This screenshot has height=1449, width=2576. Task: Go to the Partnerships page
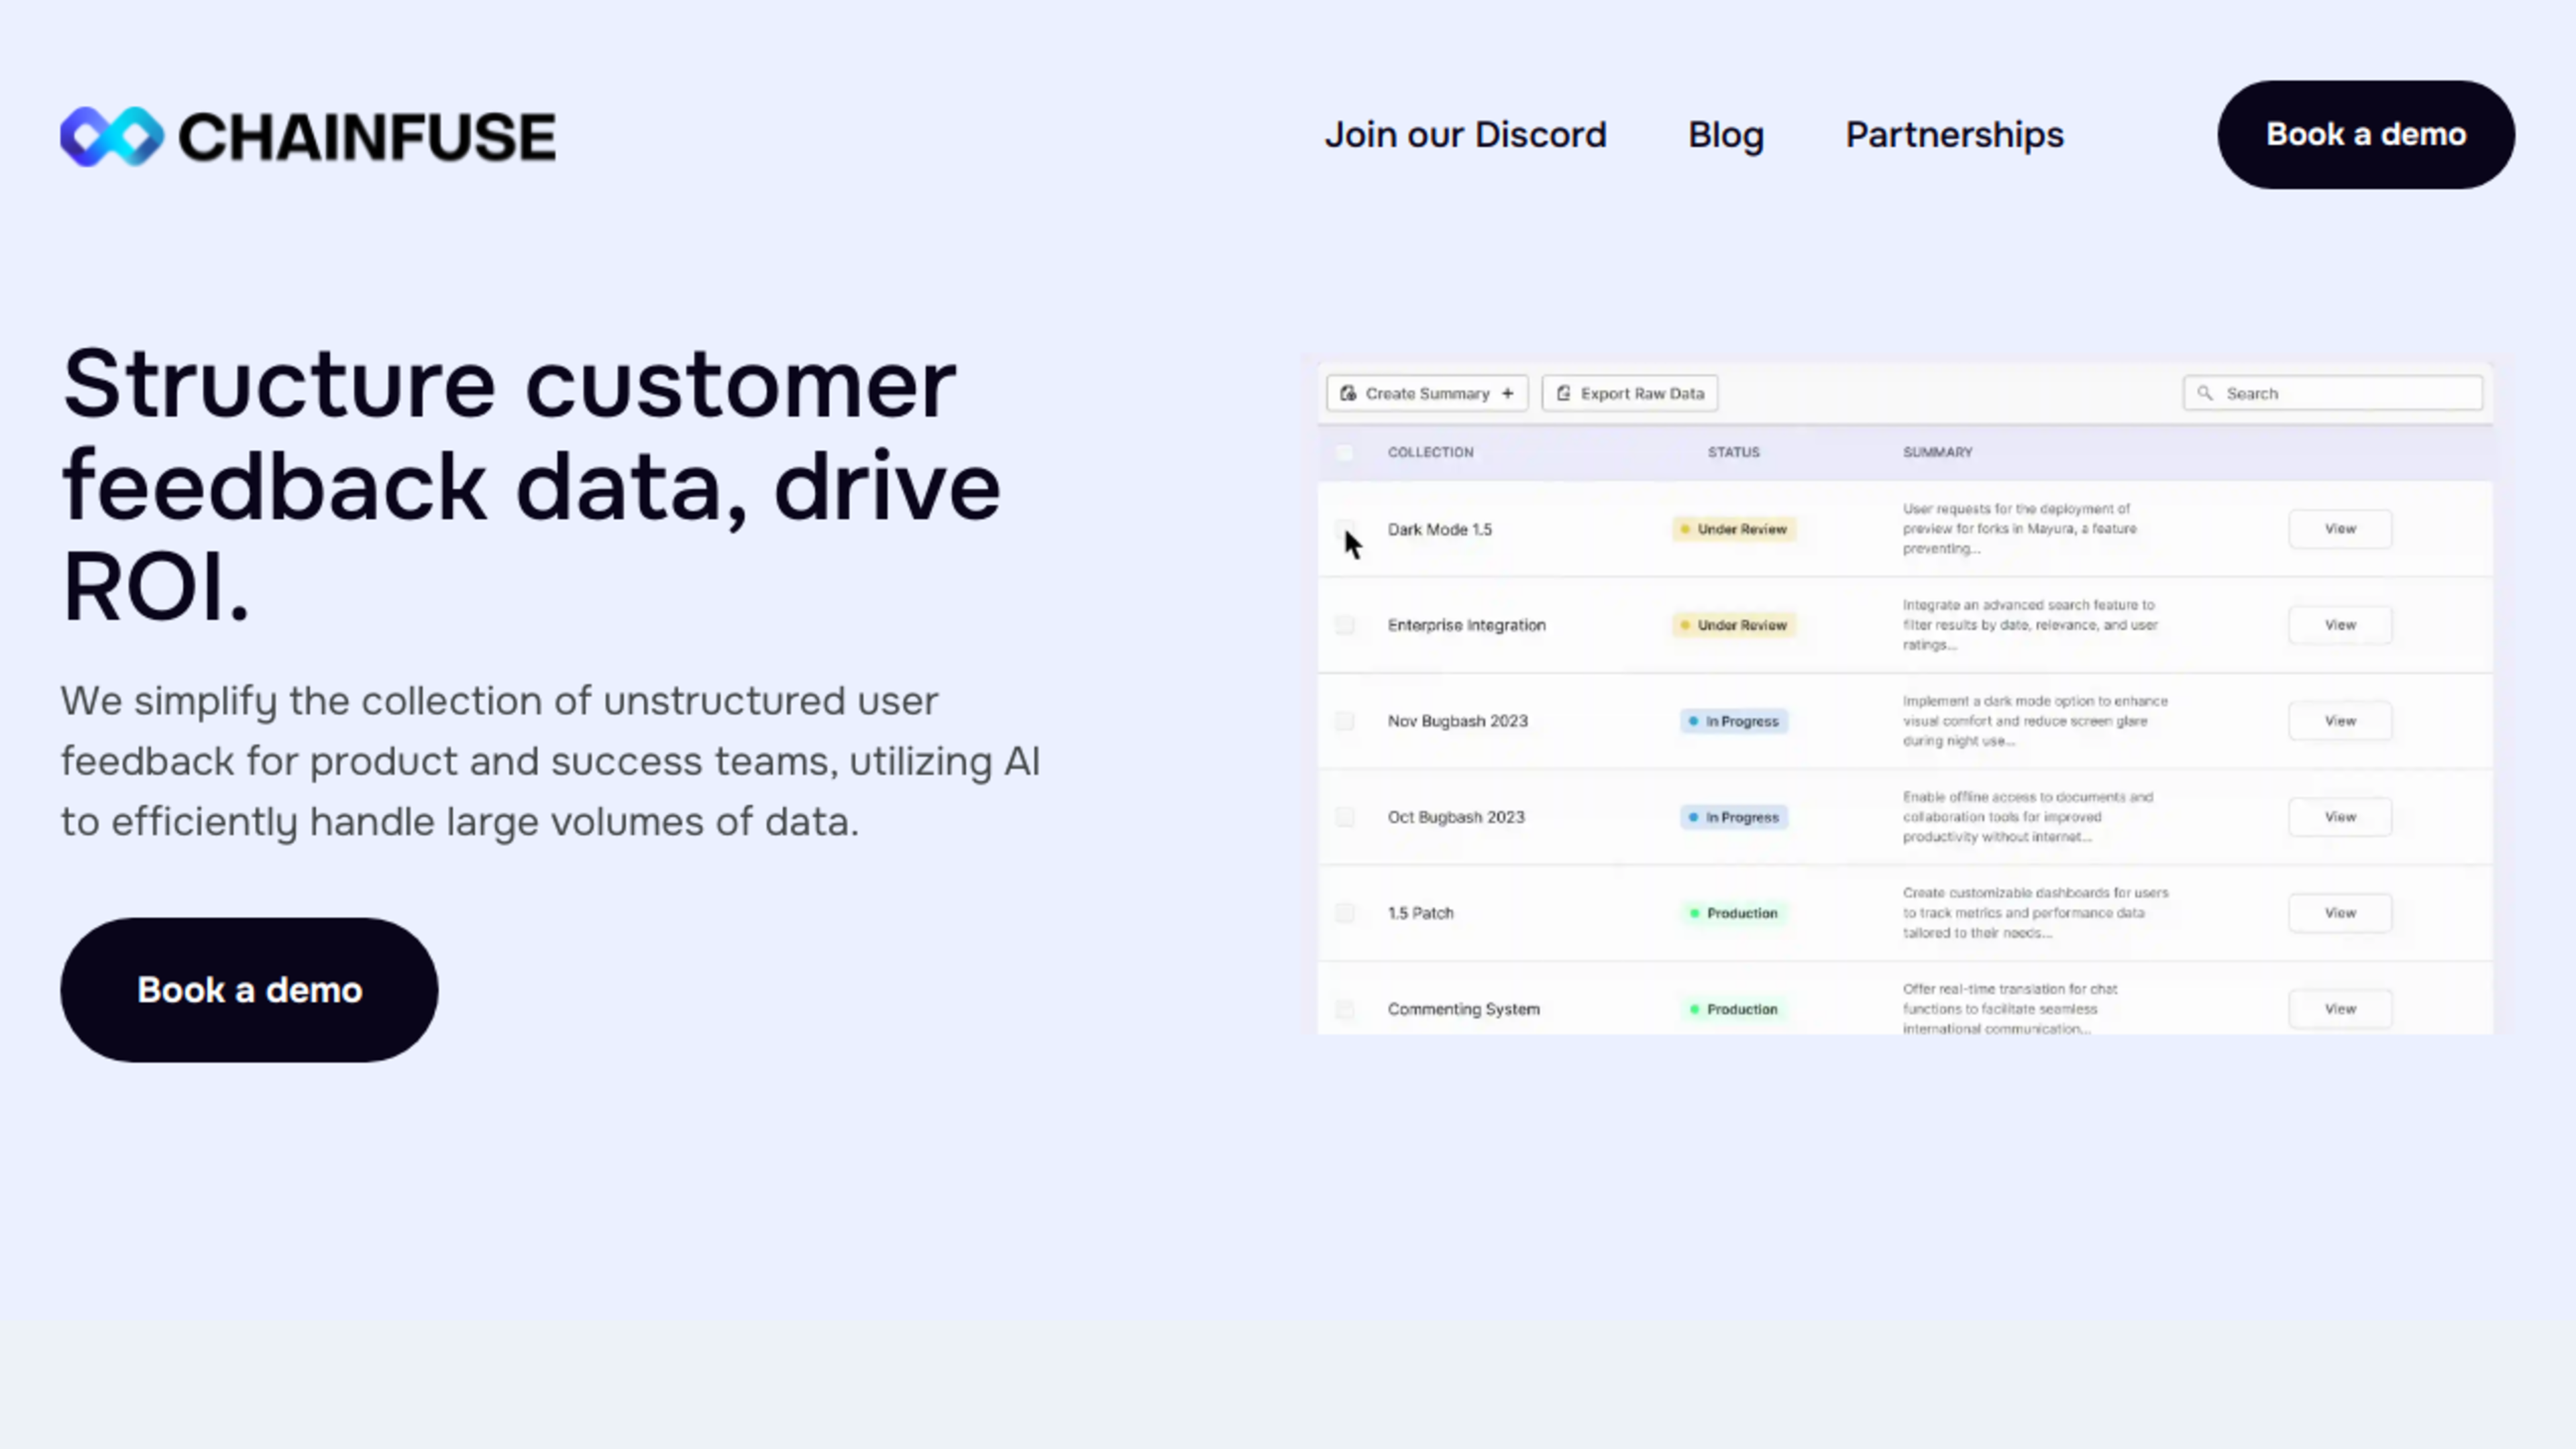(1954, 135)
